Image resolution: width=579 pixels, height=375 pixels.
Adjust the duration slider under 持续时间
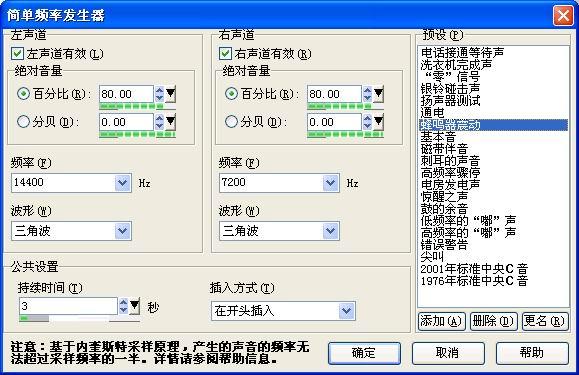[x=79, y=319]
